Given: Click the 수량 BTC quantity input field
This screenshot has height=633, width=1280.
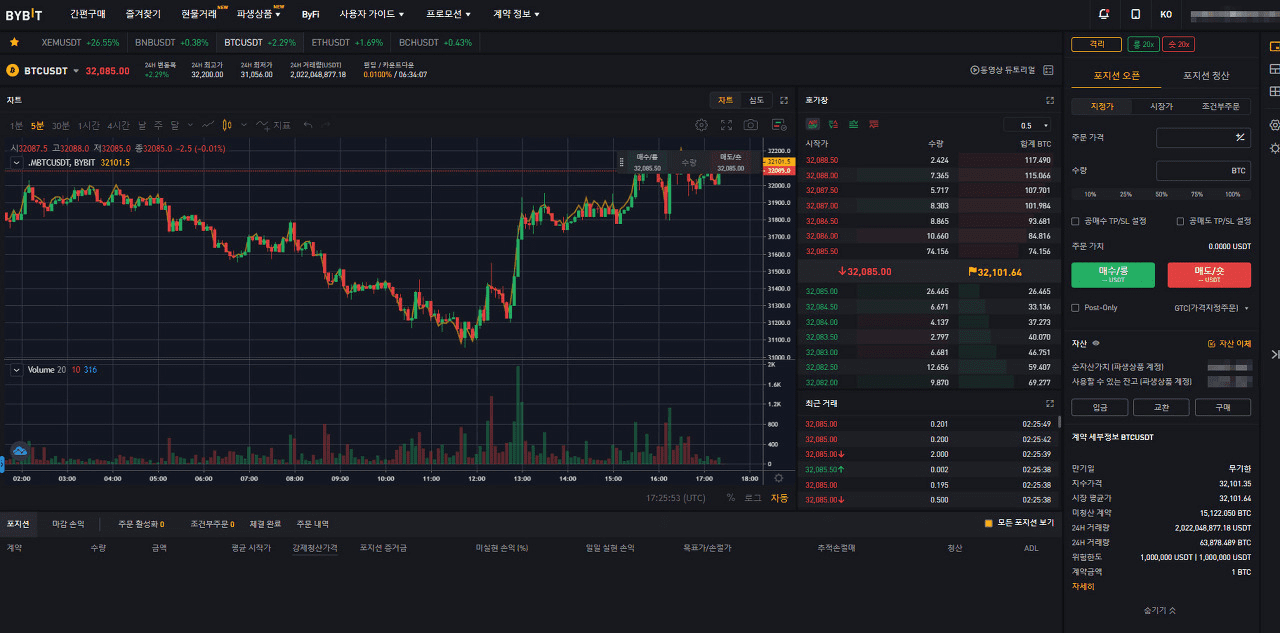Looking at the screenshot, I should pos(1203,171).
